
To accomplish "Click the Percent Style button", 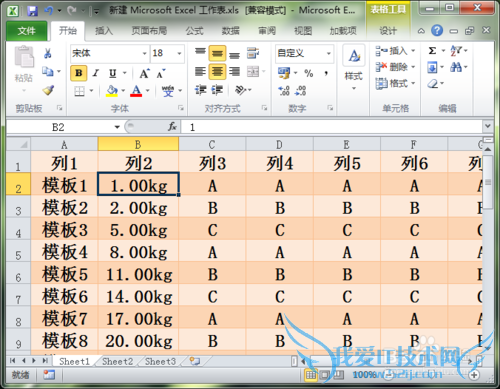I will (x=309, y=73).
